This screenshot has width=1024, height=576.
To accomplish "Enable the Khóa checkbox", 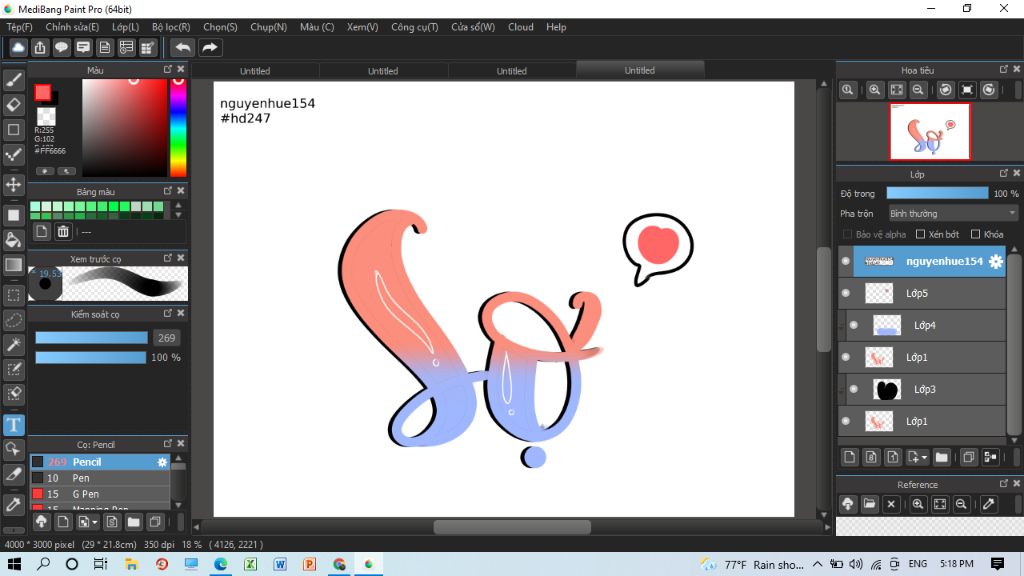I will pos(976,234).
